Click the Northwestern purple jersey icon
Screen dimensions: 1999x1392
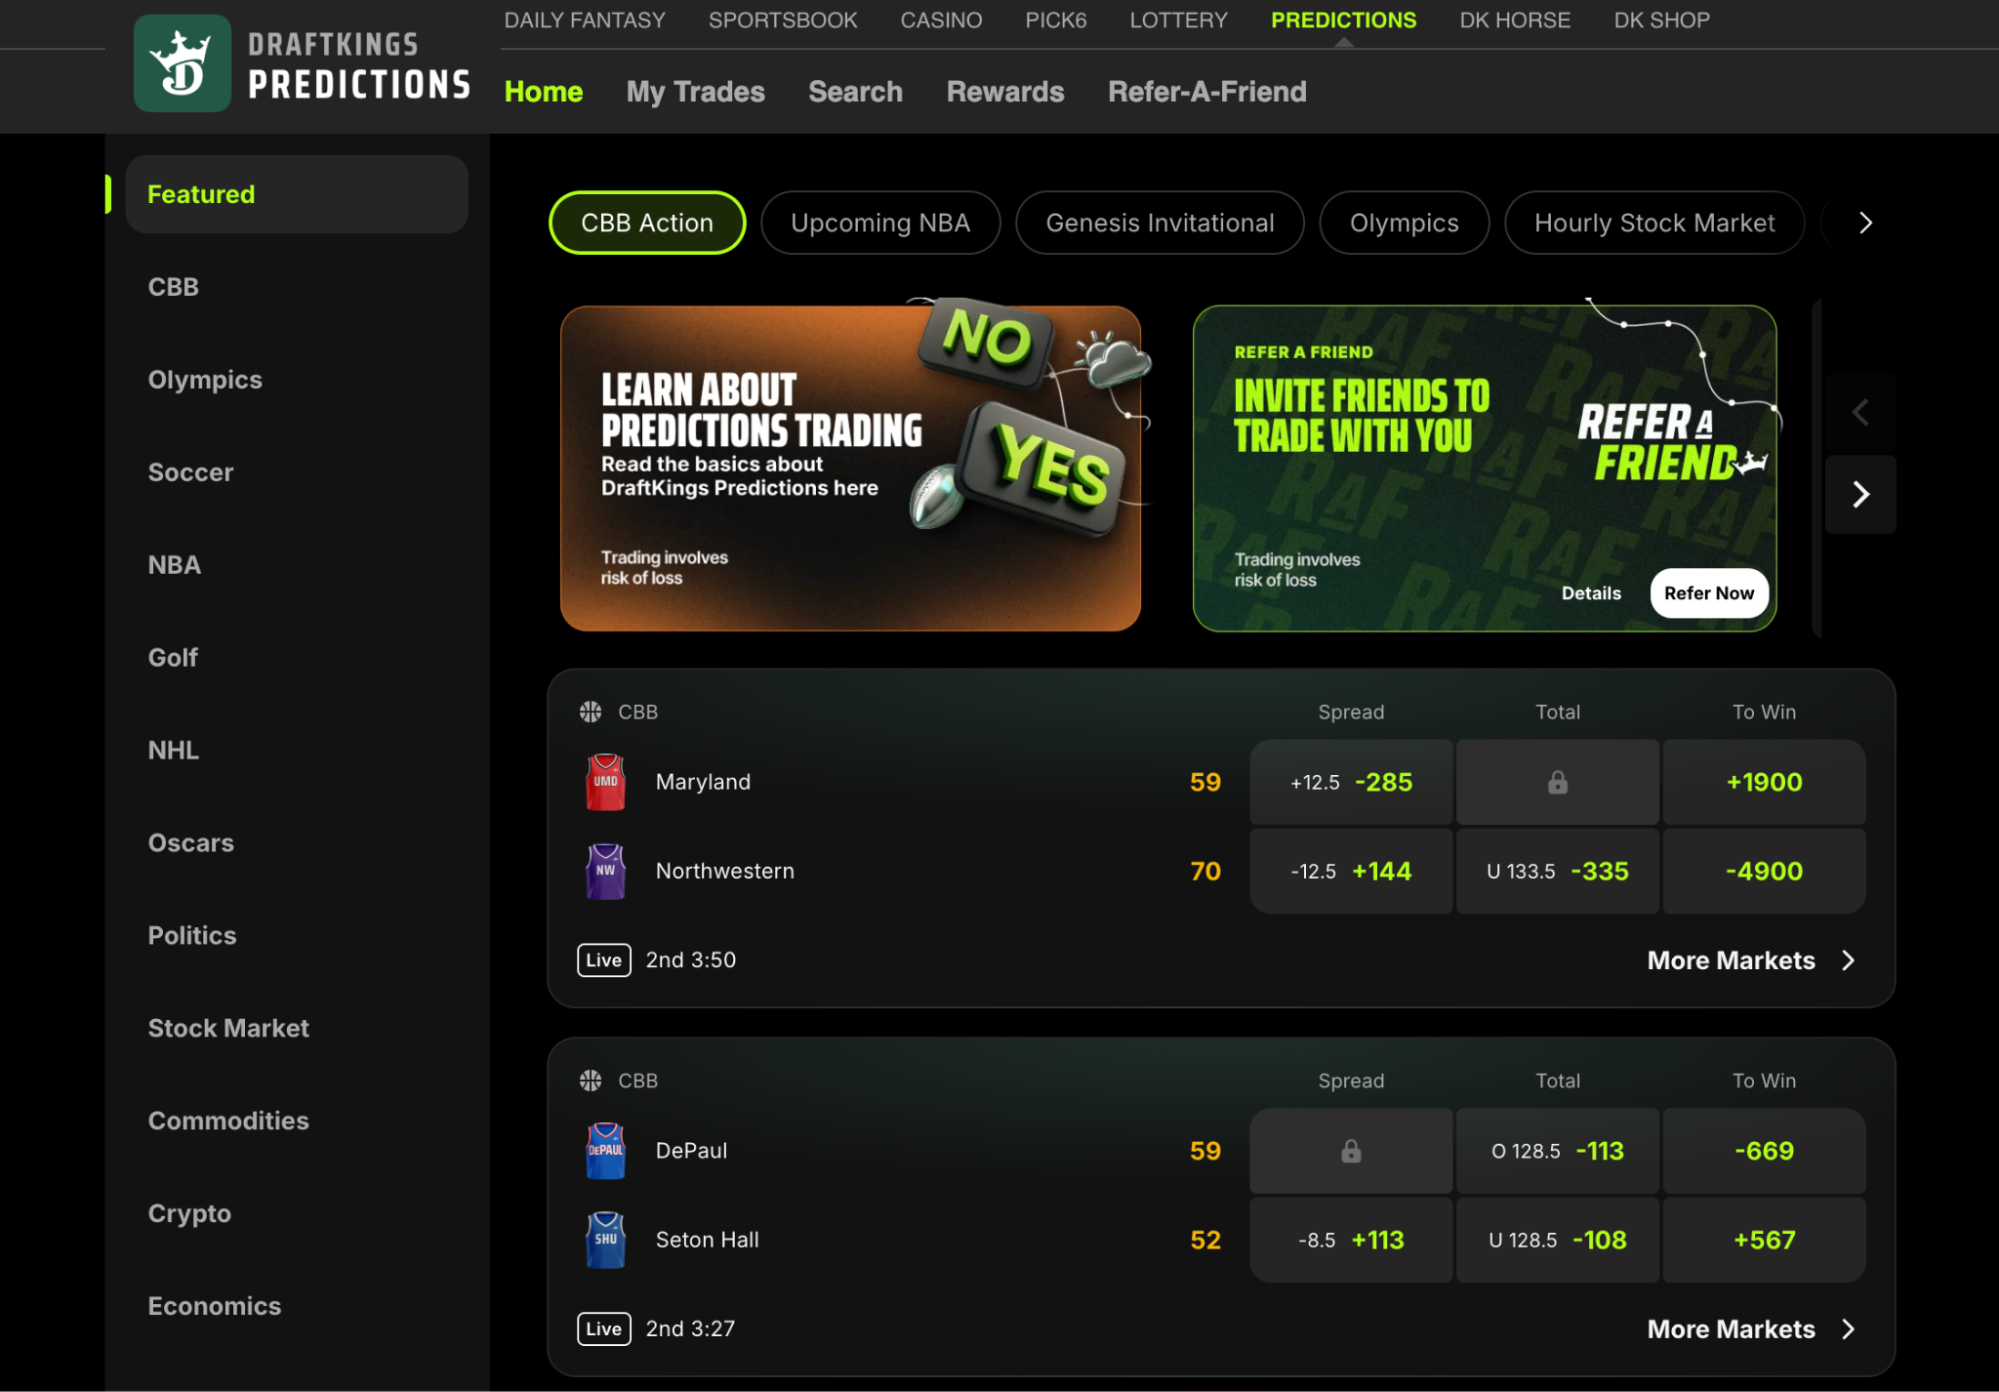[x=605, y=871]
